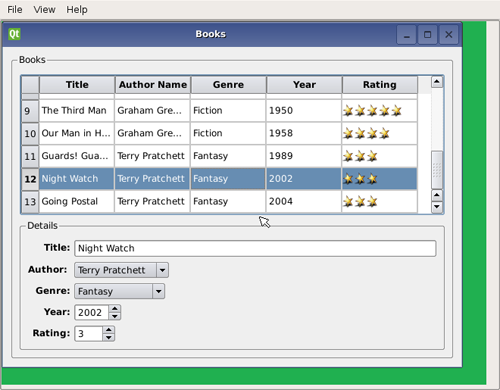Decrease Rating with down arrow
500x390 pixels.
pos(109,337)
